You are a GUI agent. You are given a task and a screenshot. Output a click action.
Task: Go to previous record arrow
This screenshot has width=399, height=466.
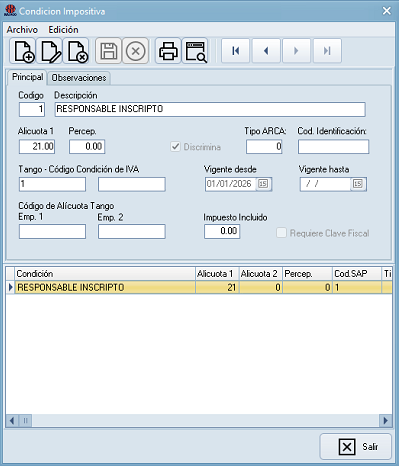[x=266, y=51]
